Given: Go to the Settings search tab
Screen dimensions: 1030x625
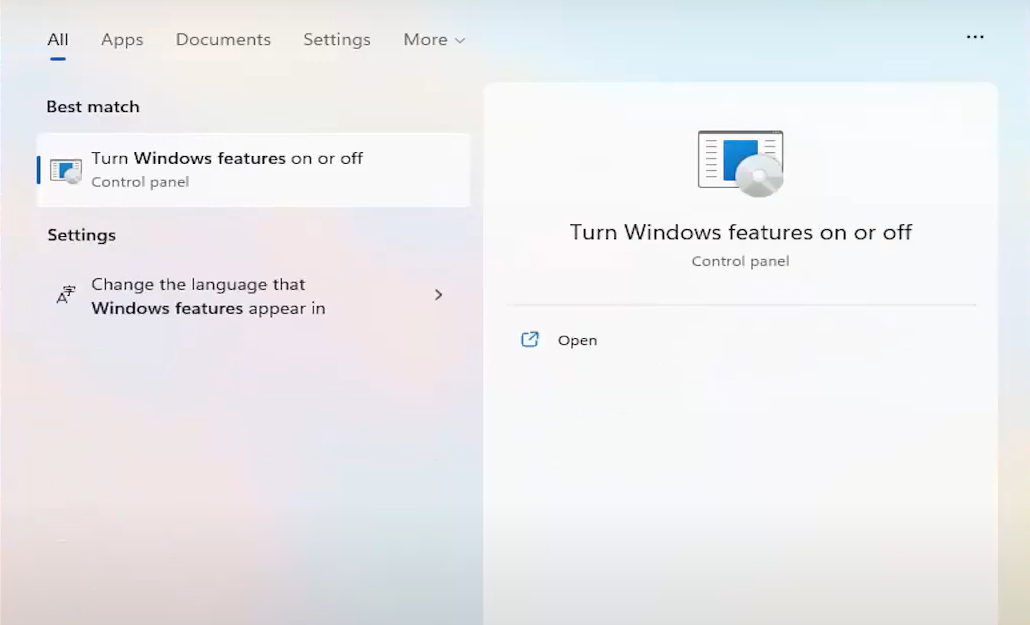Looking at the screenshot, I should (337, 40).
